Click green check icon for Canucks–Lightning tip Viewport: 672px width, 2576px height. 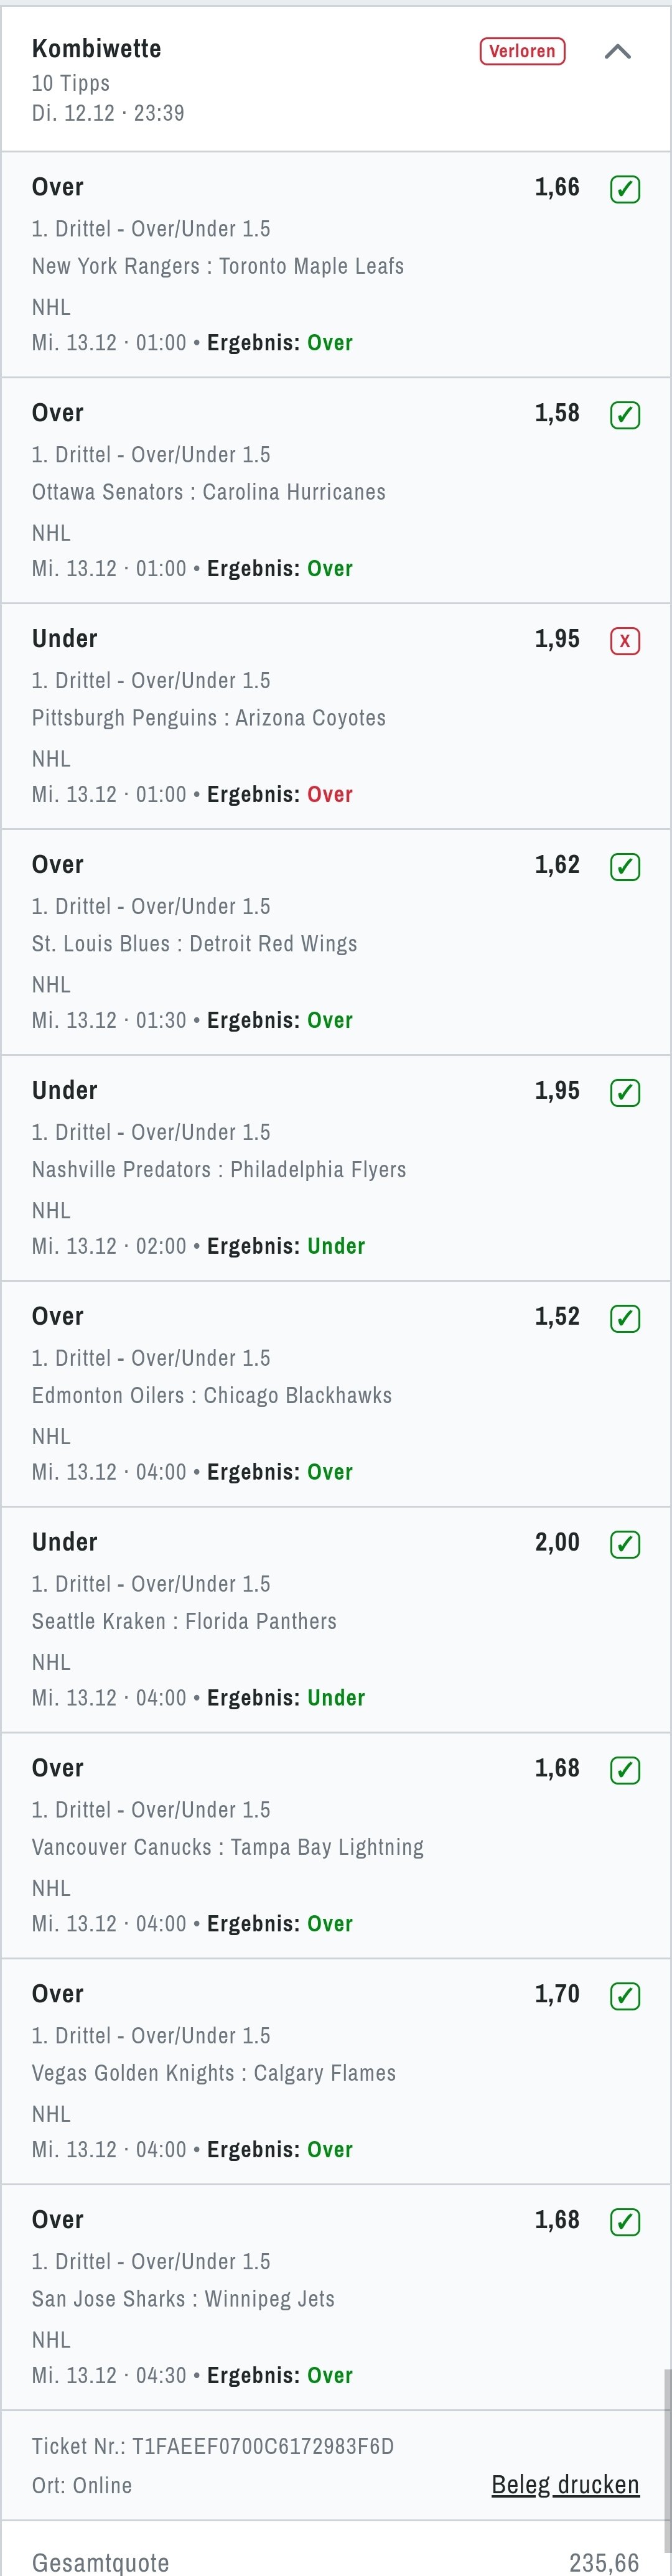[x=625, y=1771]
